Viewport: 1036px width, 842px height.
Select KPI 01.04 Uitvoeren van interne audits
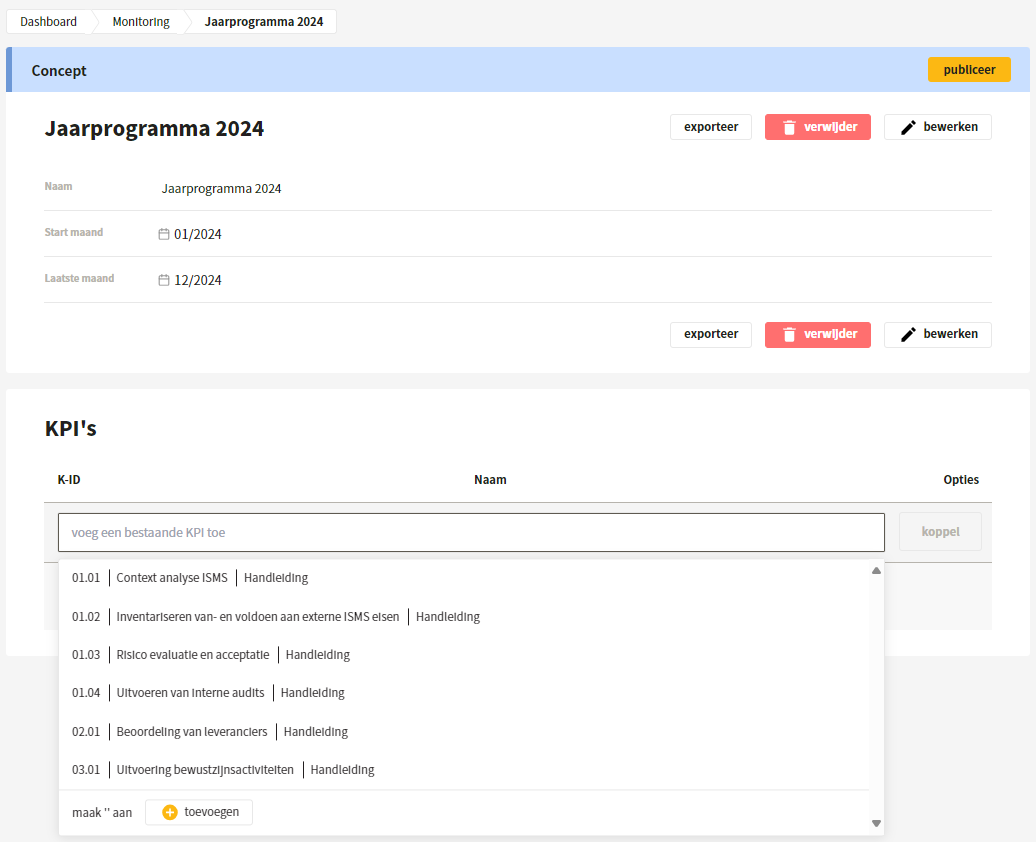463,693
